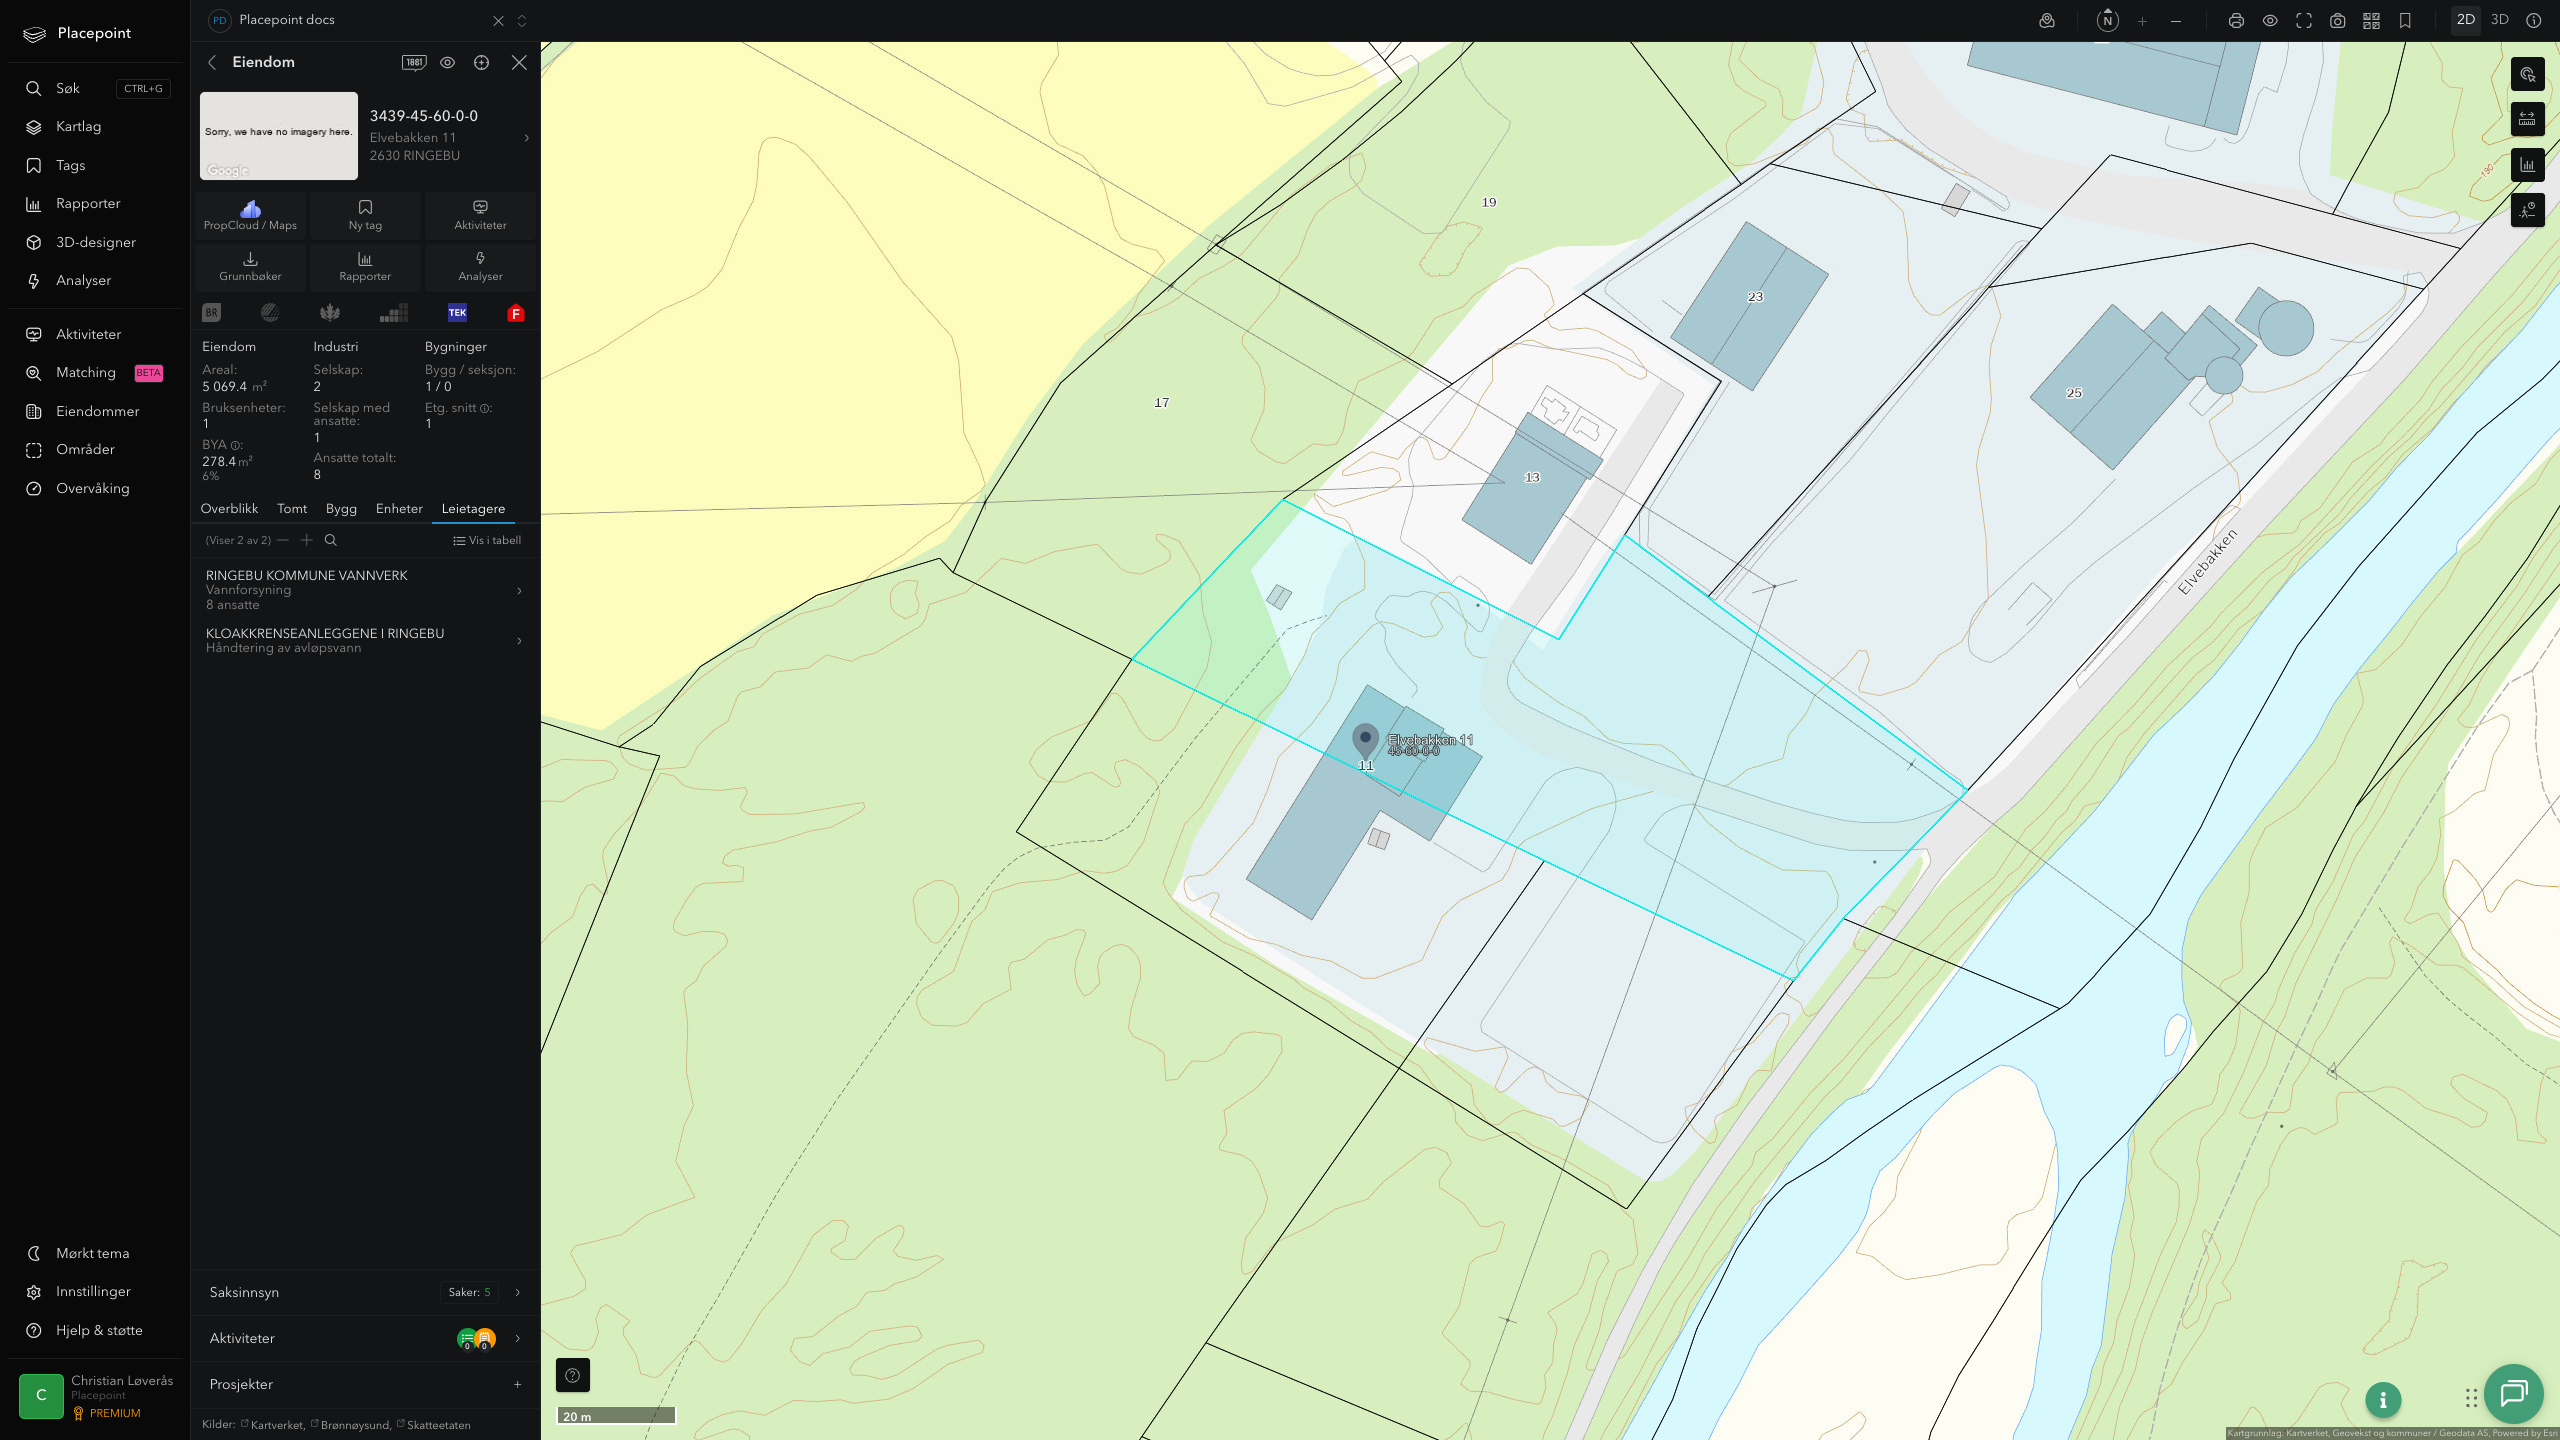This screenshot has height=1440, width=2560.
Task: Download Grunnbøker
Action: click(250, 266)
